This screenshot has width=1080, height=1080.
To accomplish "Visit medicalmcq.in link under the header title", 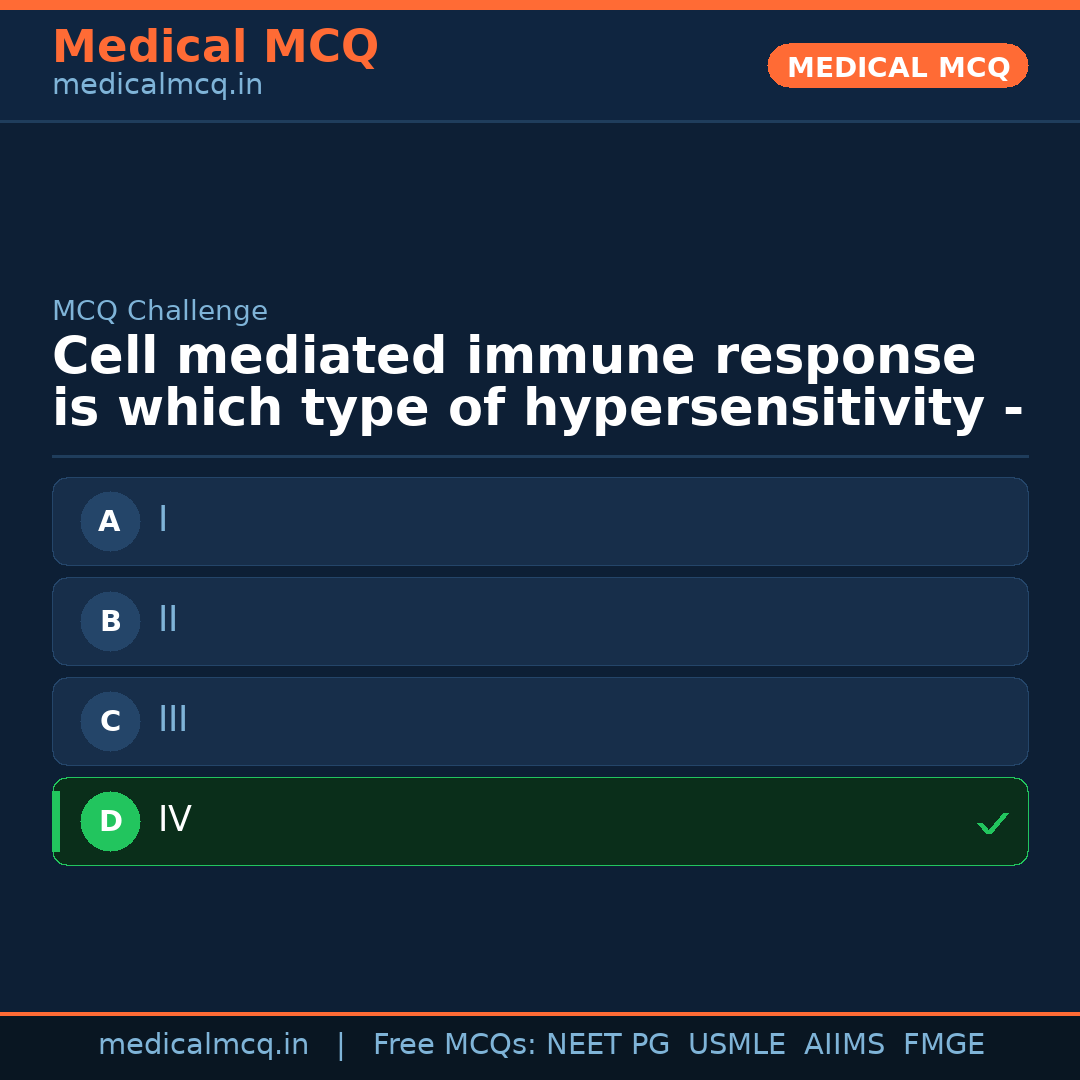I will 157,86.
